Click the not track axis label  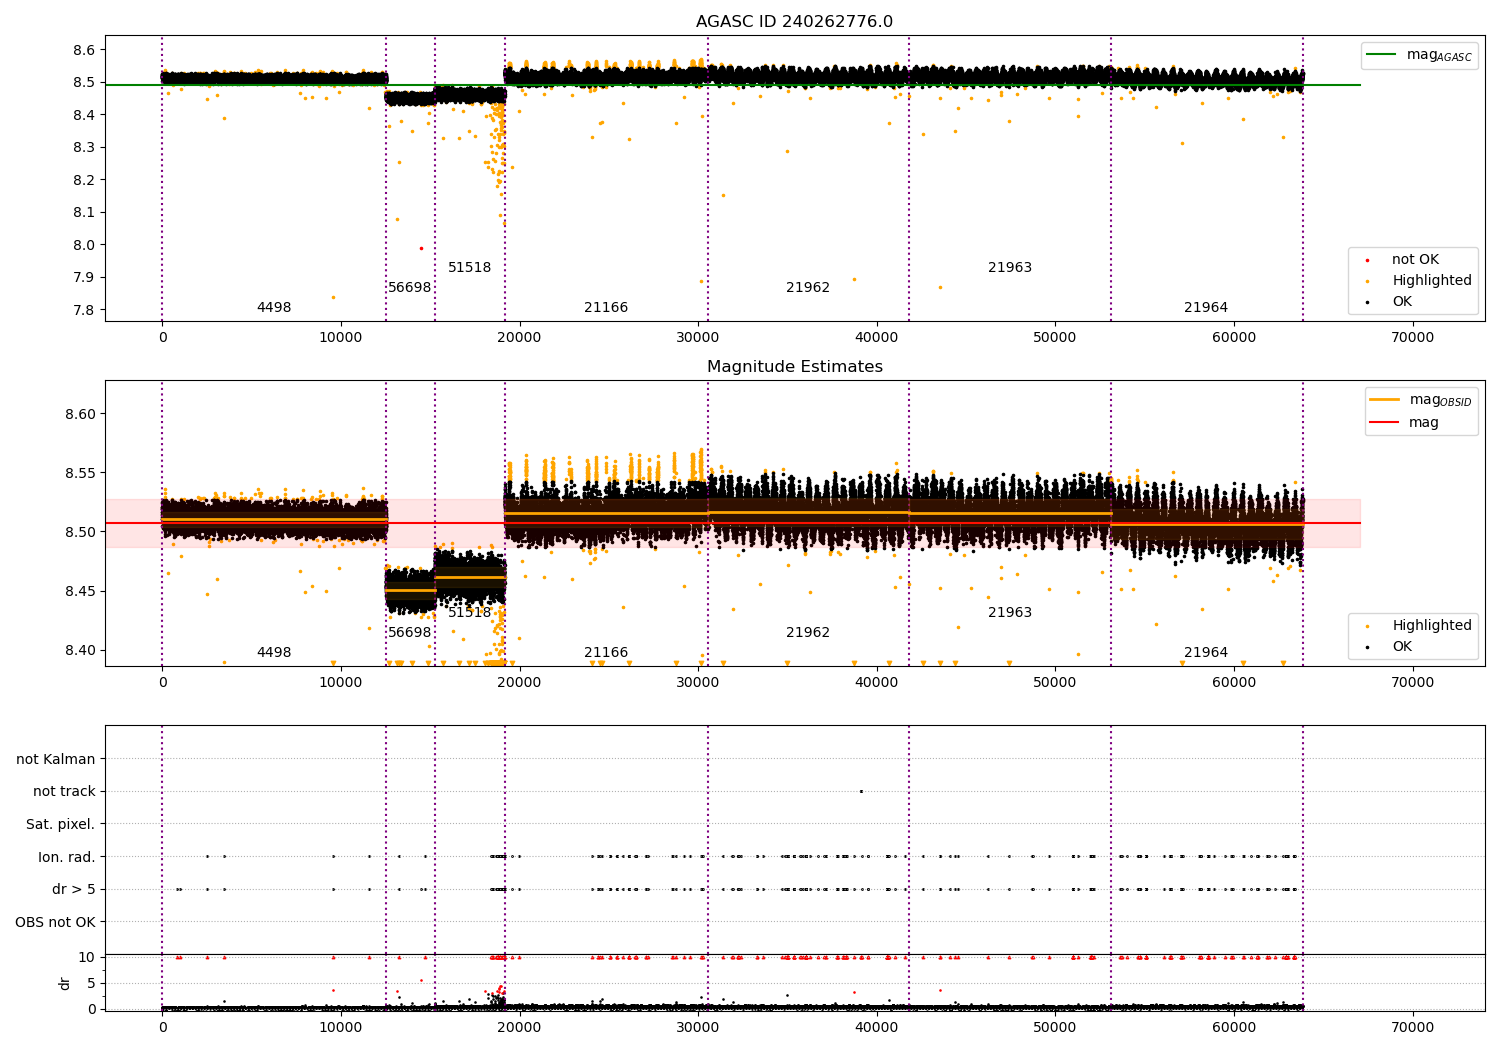(64, 792)
